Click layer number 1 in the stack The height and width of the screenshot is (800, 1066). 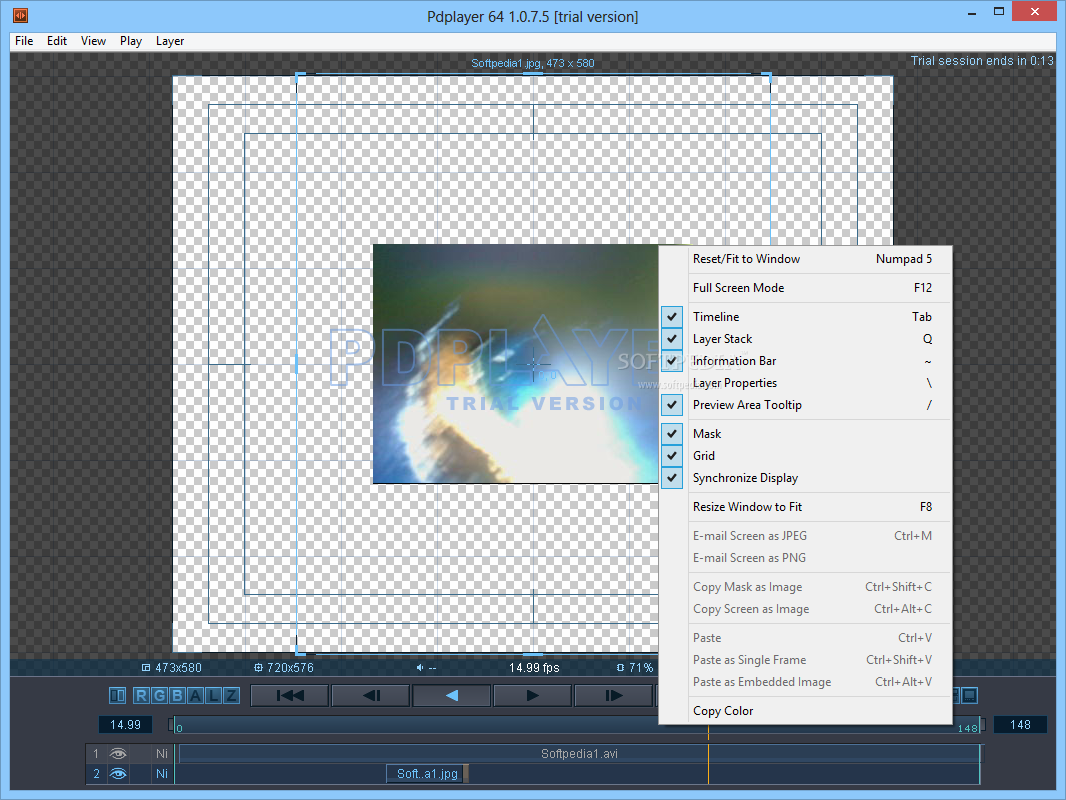click(96, 754)
